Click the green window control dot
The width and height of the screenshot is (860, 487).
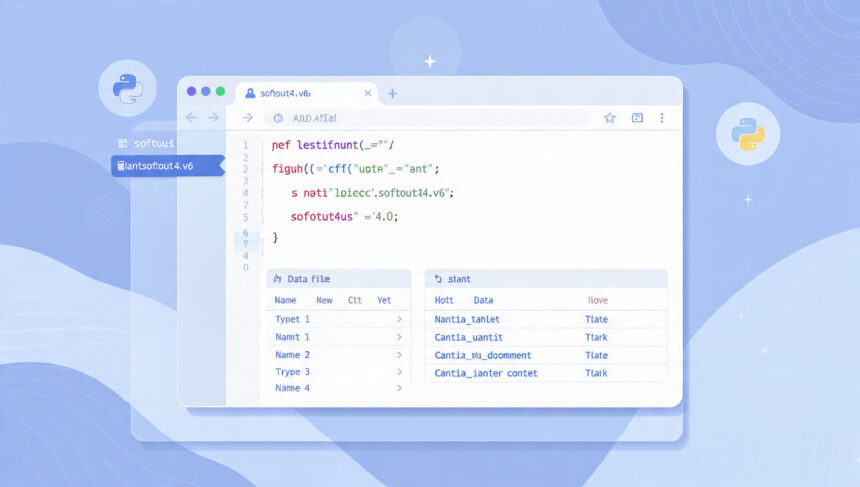click(x=220, y=91)
